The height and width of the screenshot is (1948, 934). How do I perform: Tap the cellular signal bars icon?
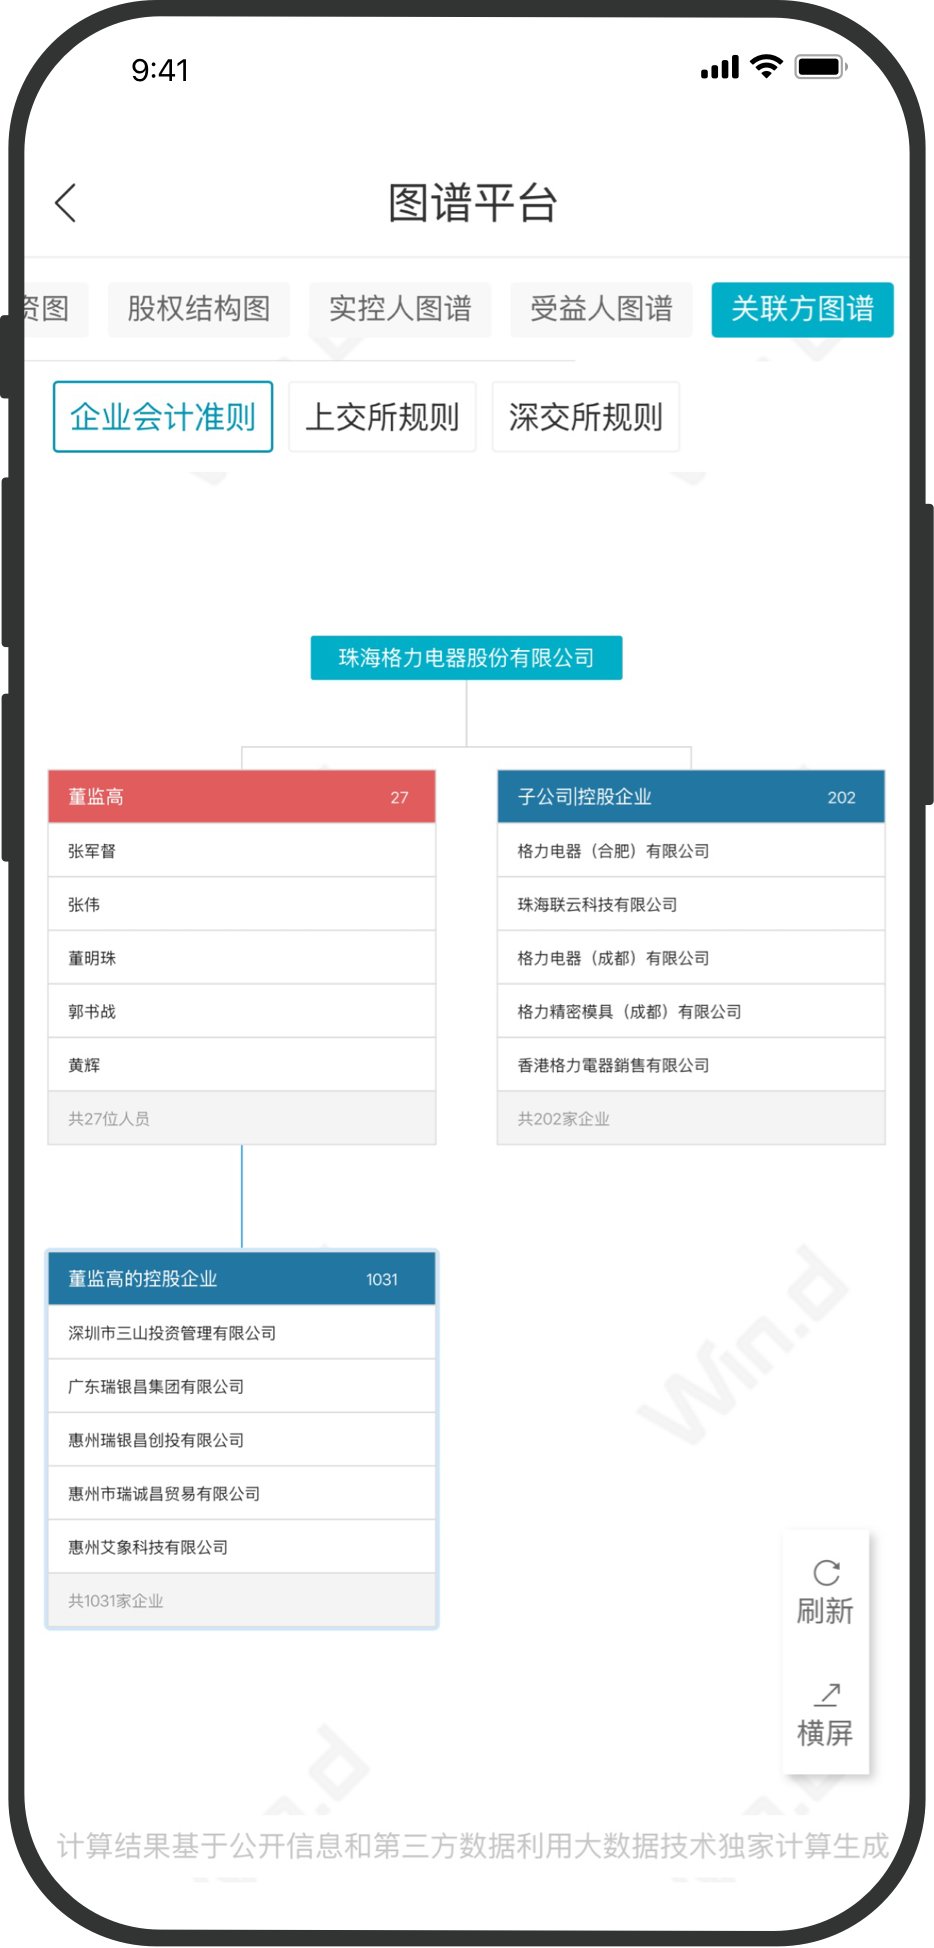pyautogui.click(x=720, y=67)
